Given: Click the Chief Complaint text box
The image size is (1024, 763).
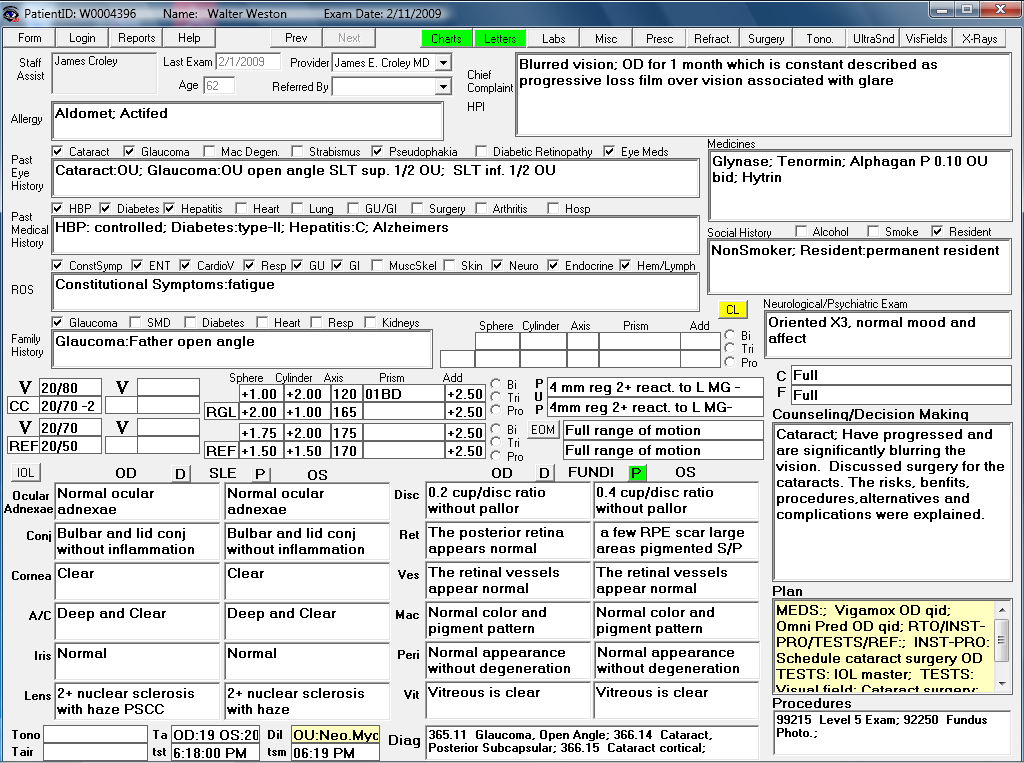Looking at the screenshot, I should tap(763, 95).
